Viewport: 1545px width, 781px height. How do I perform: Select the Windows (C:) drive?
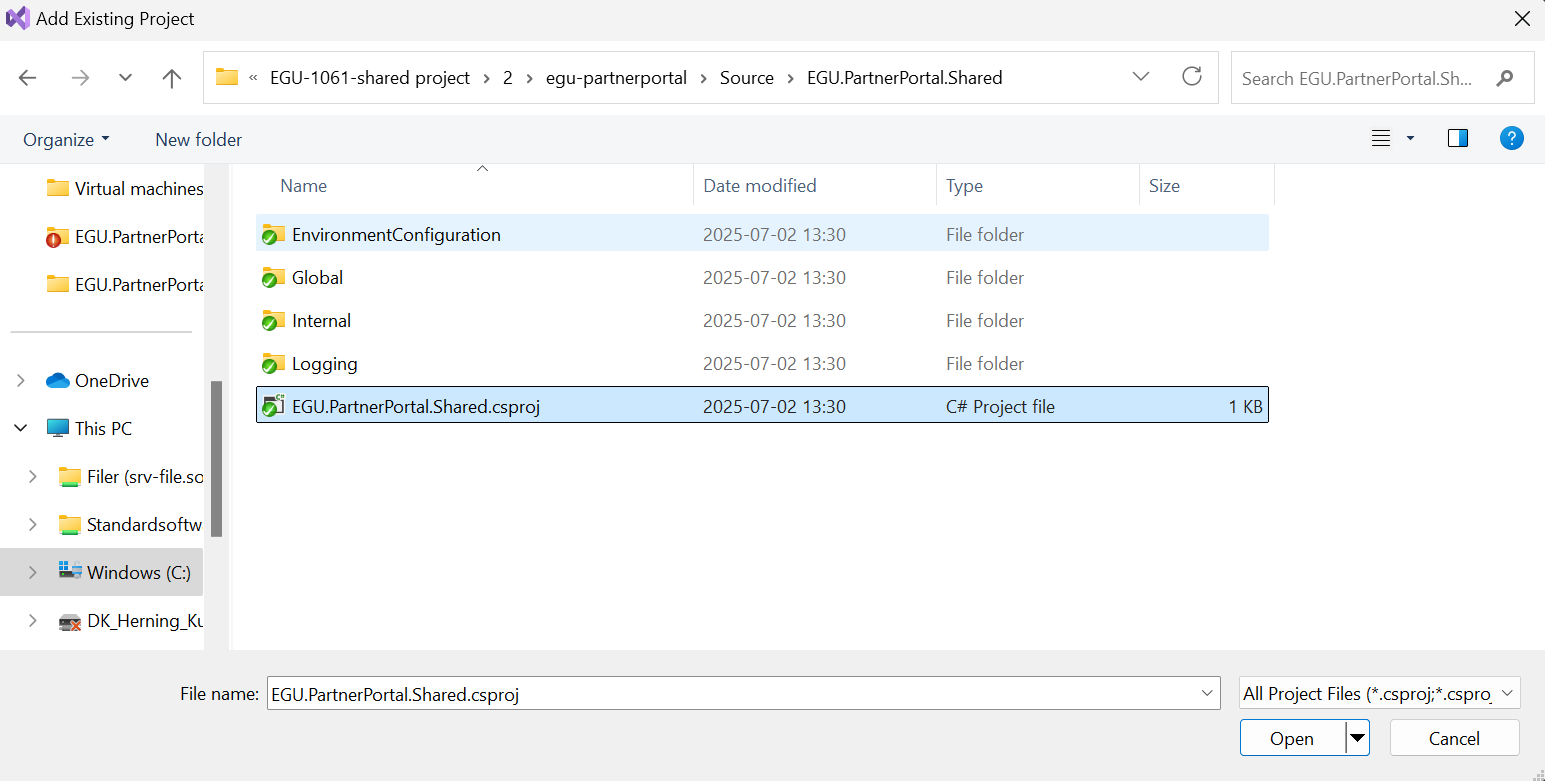(x=101, y=572)
